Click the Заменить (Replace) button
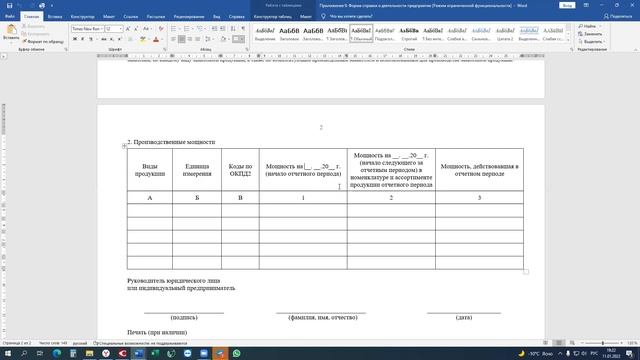The image size is (640, 360). (590, 34)
